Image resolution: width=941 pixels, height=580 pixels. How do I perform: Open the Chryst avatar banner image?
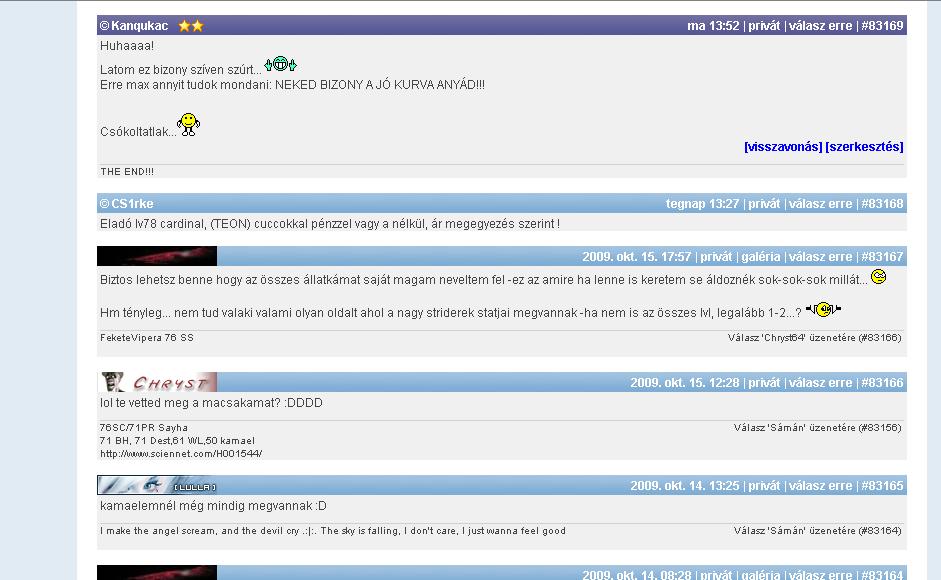point(157,382)
